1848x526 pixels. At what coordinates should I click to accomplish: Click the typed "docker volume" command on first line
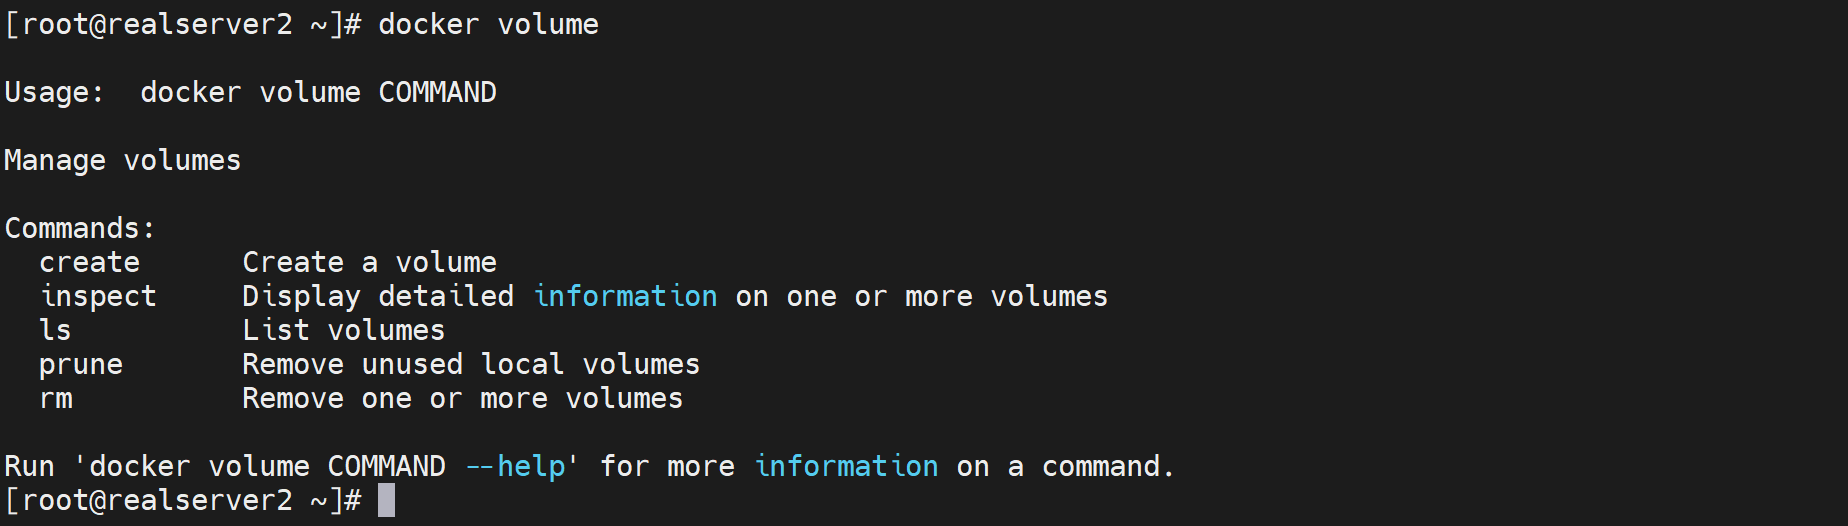click(x=488, y=25)
